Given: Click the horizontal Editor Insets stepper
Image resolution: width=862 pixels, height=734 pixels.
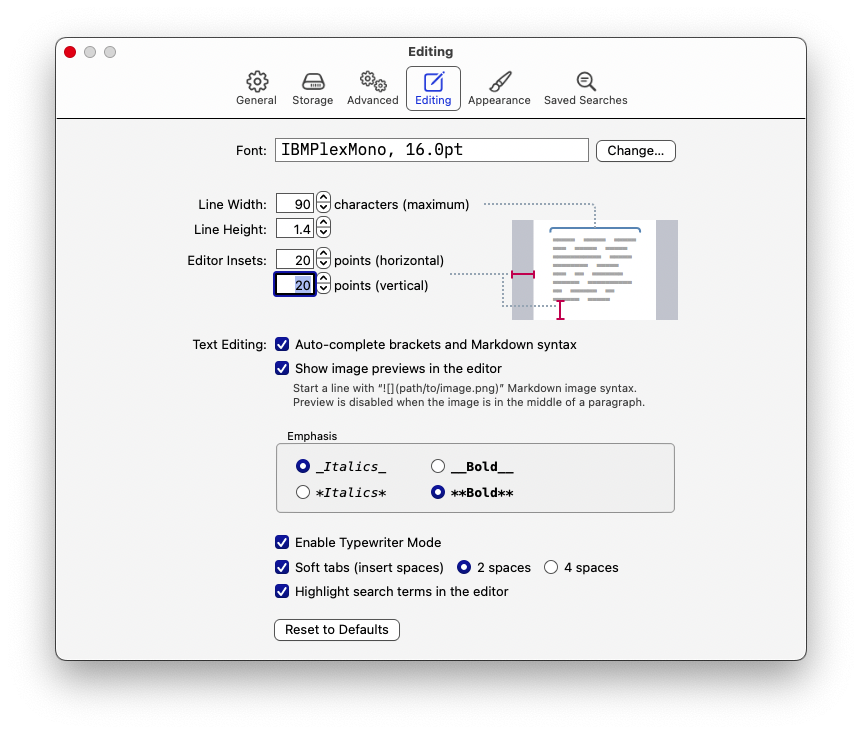Looking at the screenshot, I should pyautogui.click(x=323, y=260).
